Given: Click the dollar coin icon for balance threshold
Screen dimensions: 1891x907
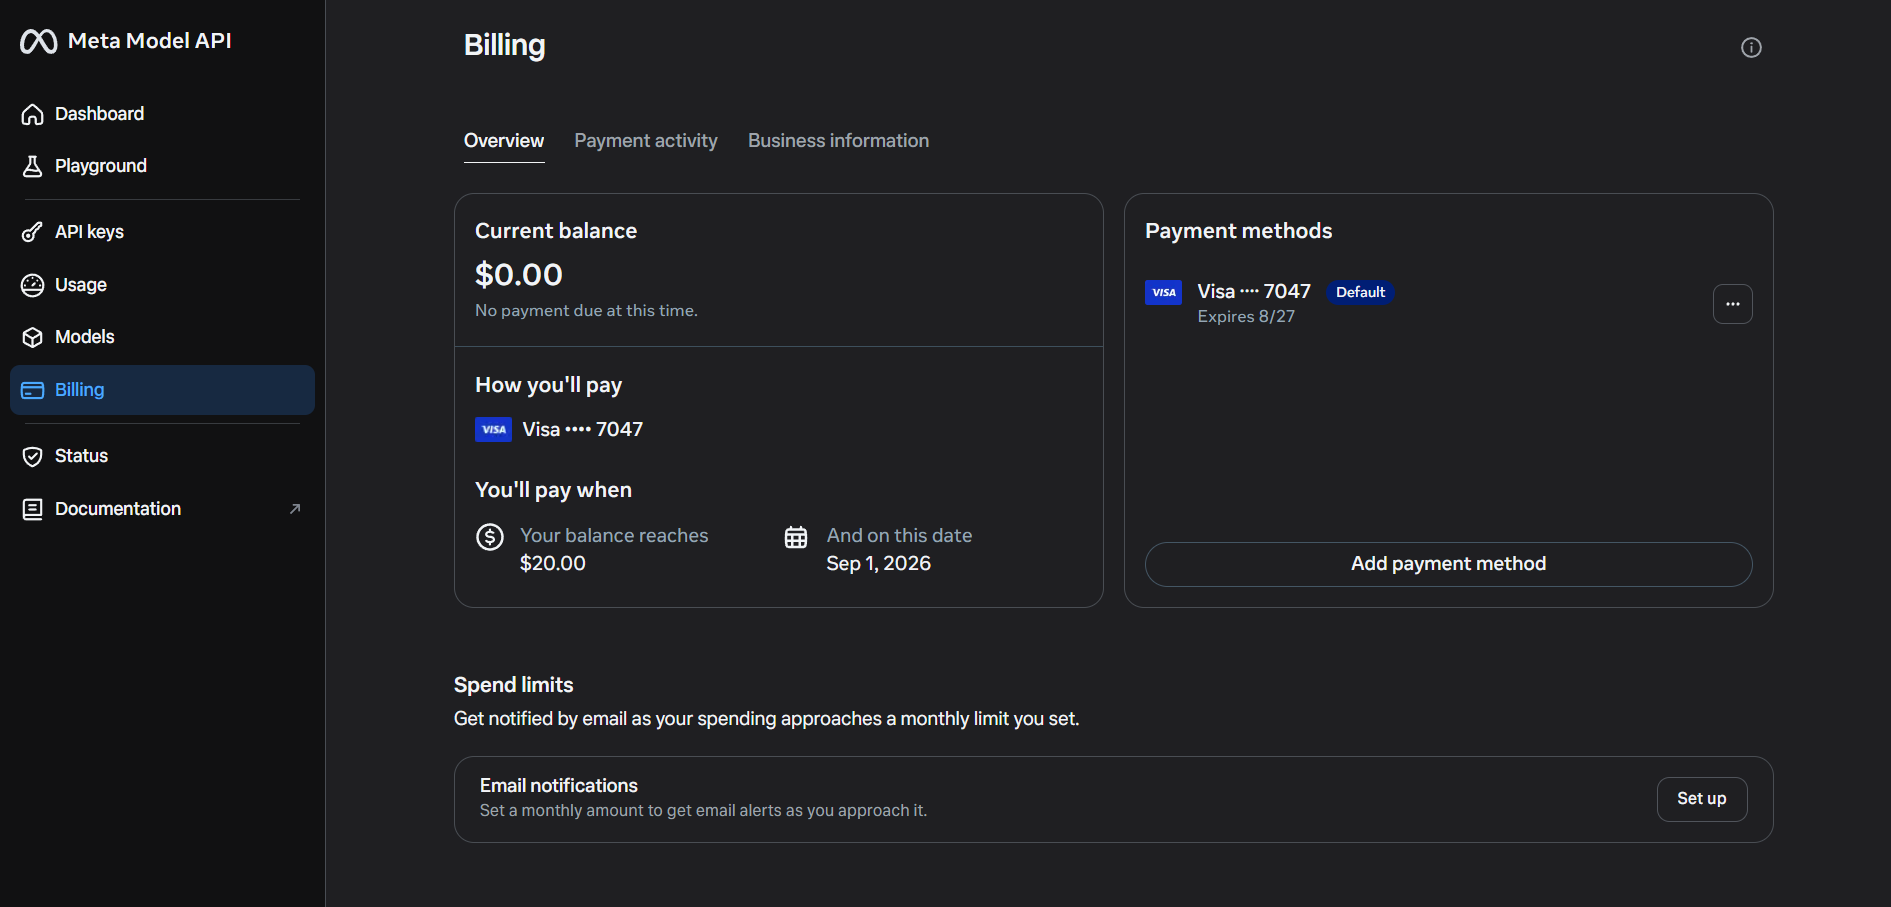Looking at the screenshot, I should (x=490, y=537).
